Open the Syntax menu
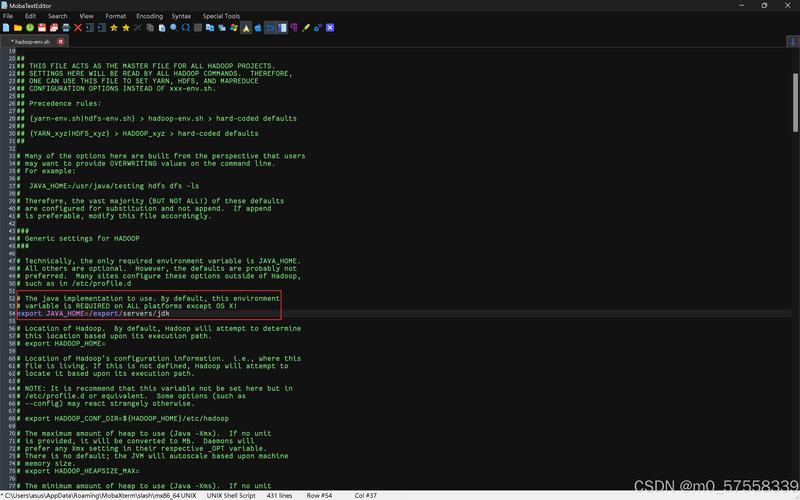The width and height of the screenshot is (800, 500). [x=181, y=16]
